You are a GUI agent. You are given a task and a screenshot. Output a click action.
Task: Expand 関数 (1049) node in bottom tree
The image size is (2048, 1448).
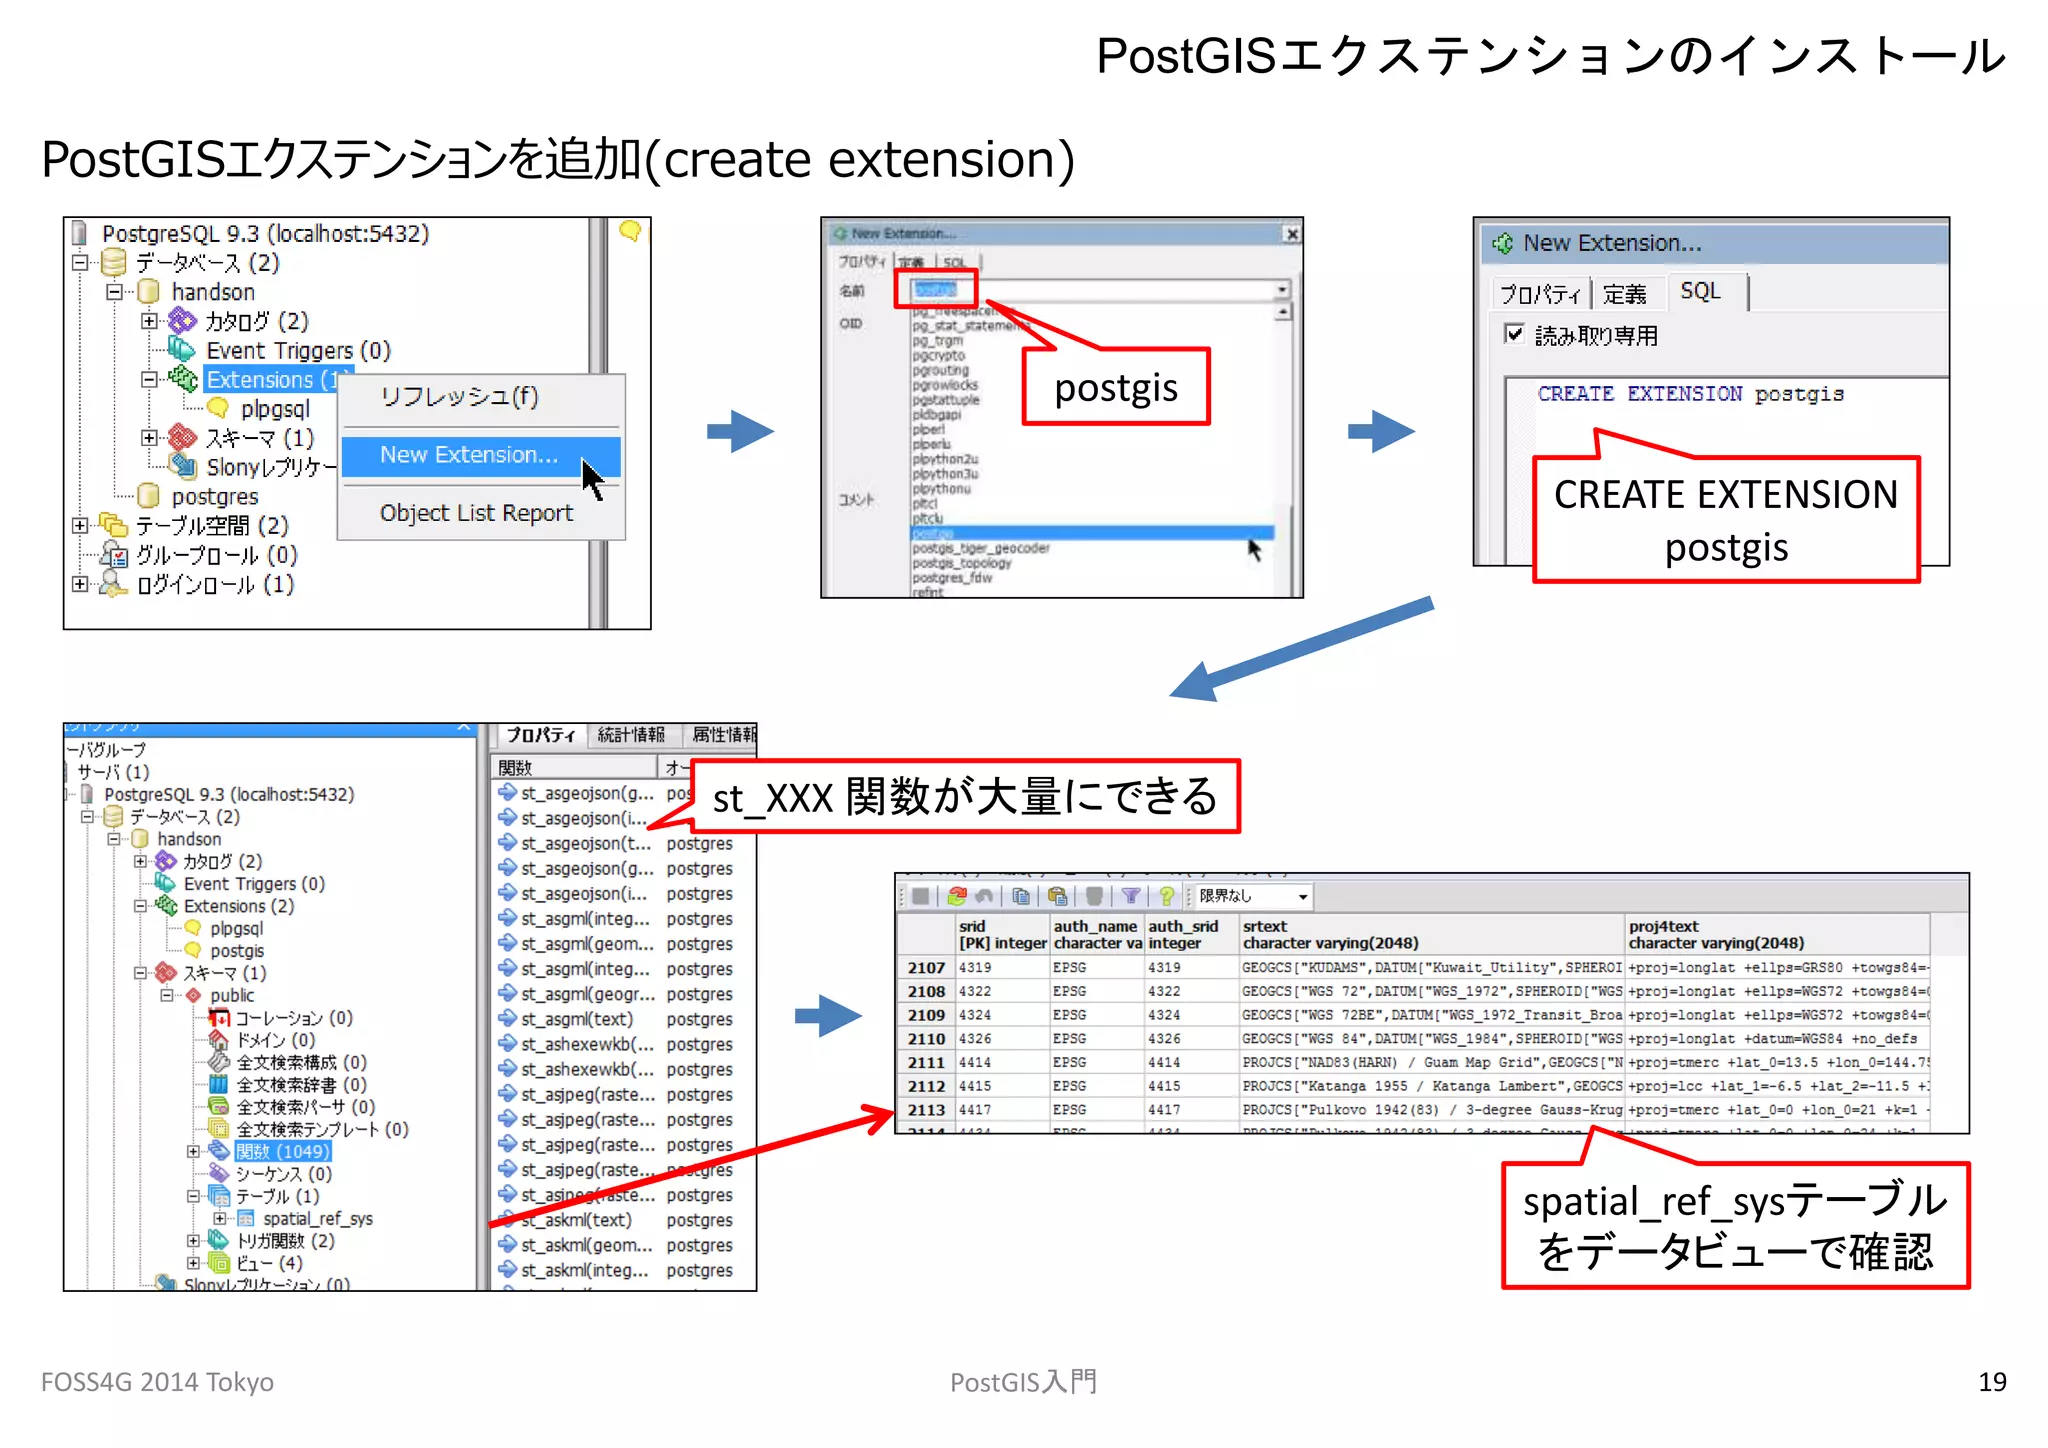click(194, 1151)
